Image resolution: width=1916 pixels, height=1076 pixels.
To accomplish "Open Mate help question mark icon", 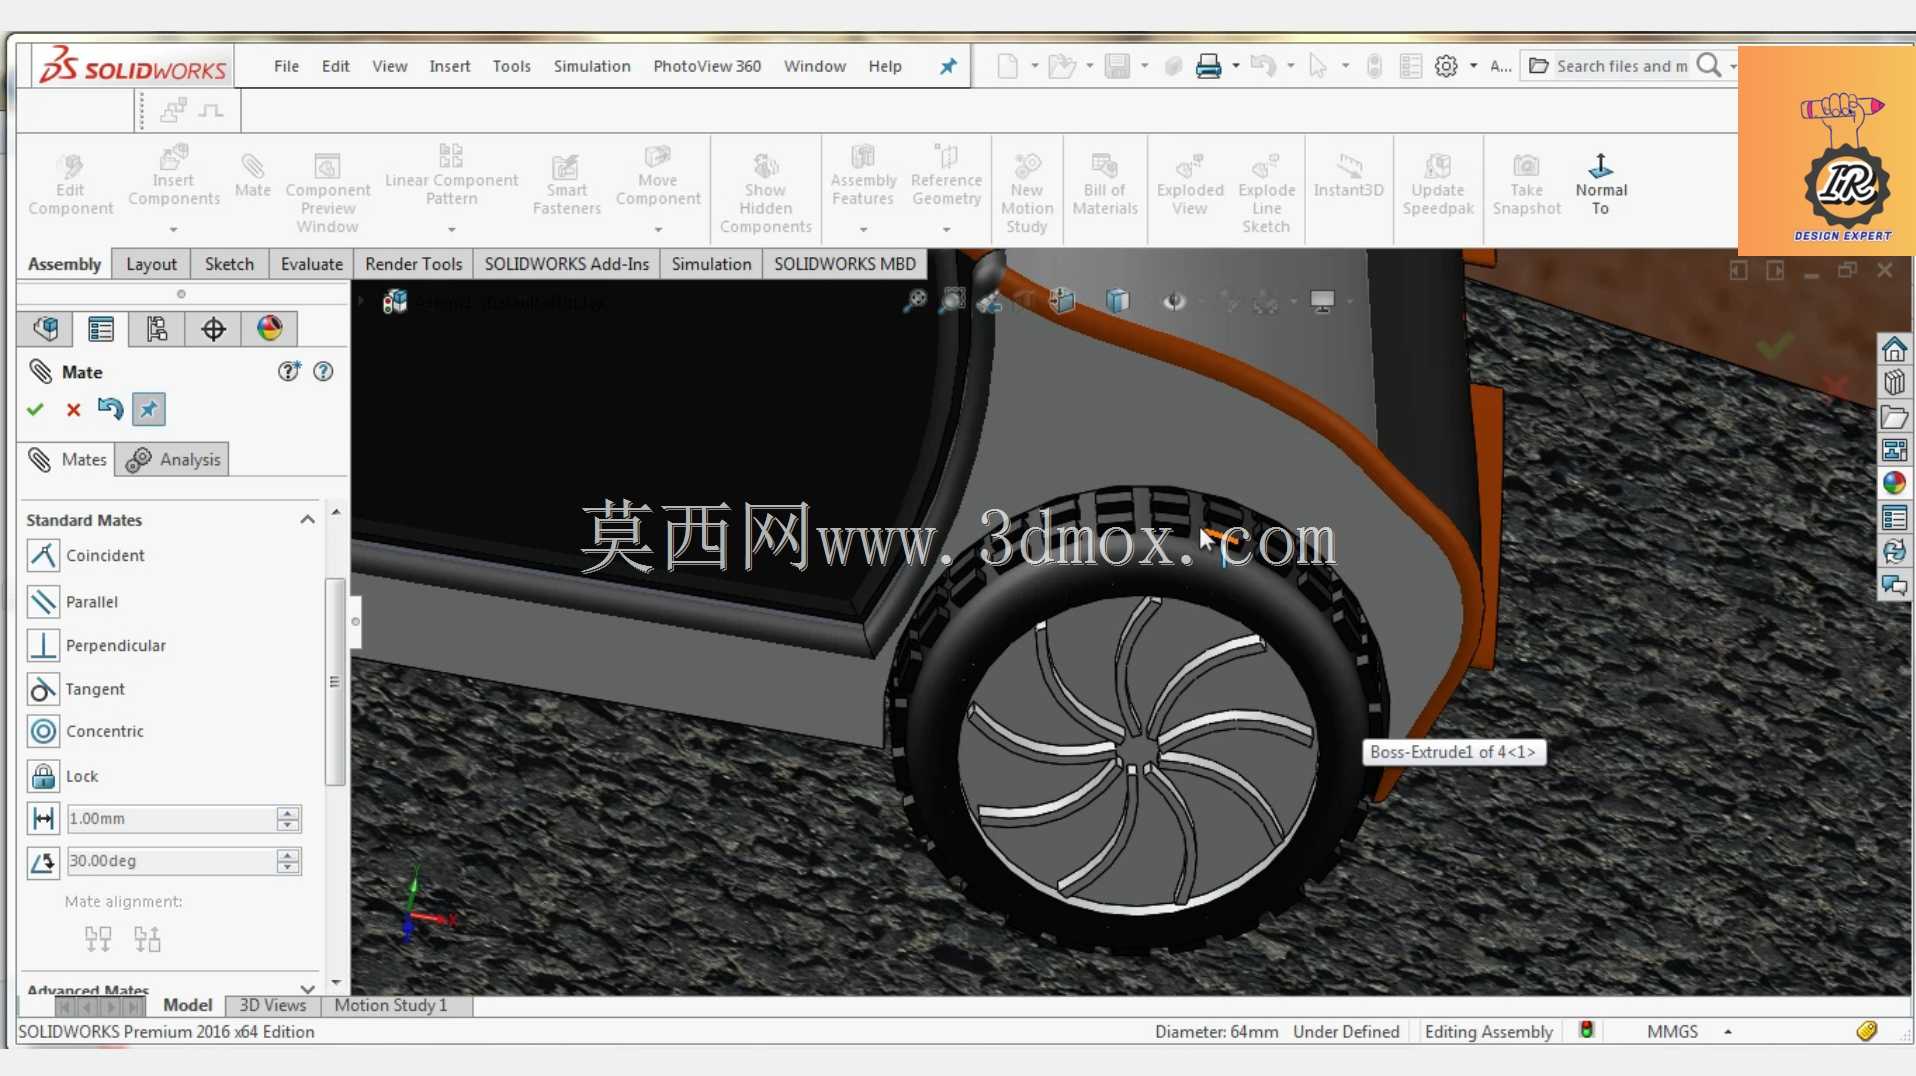I will click(323, 371).
